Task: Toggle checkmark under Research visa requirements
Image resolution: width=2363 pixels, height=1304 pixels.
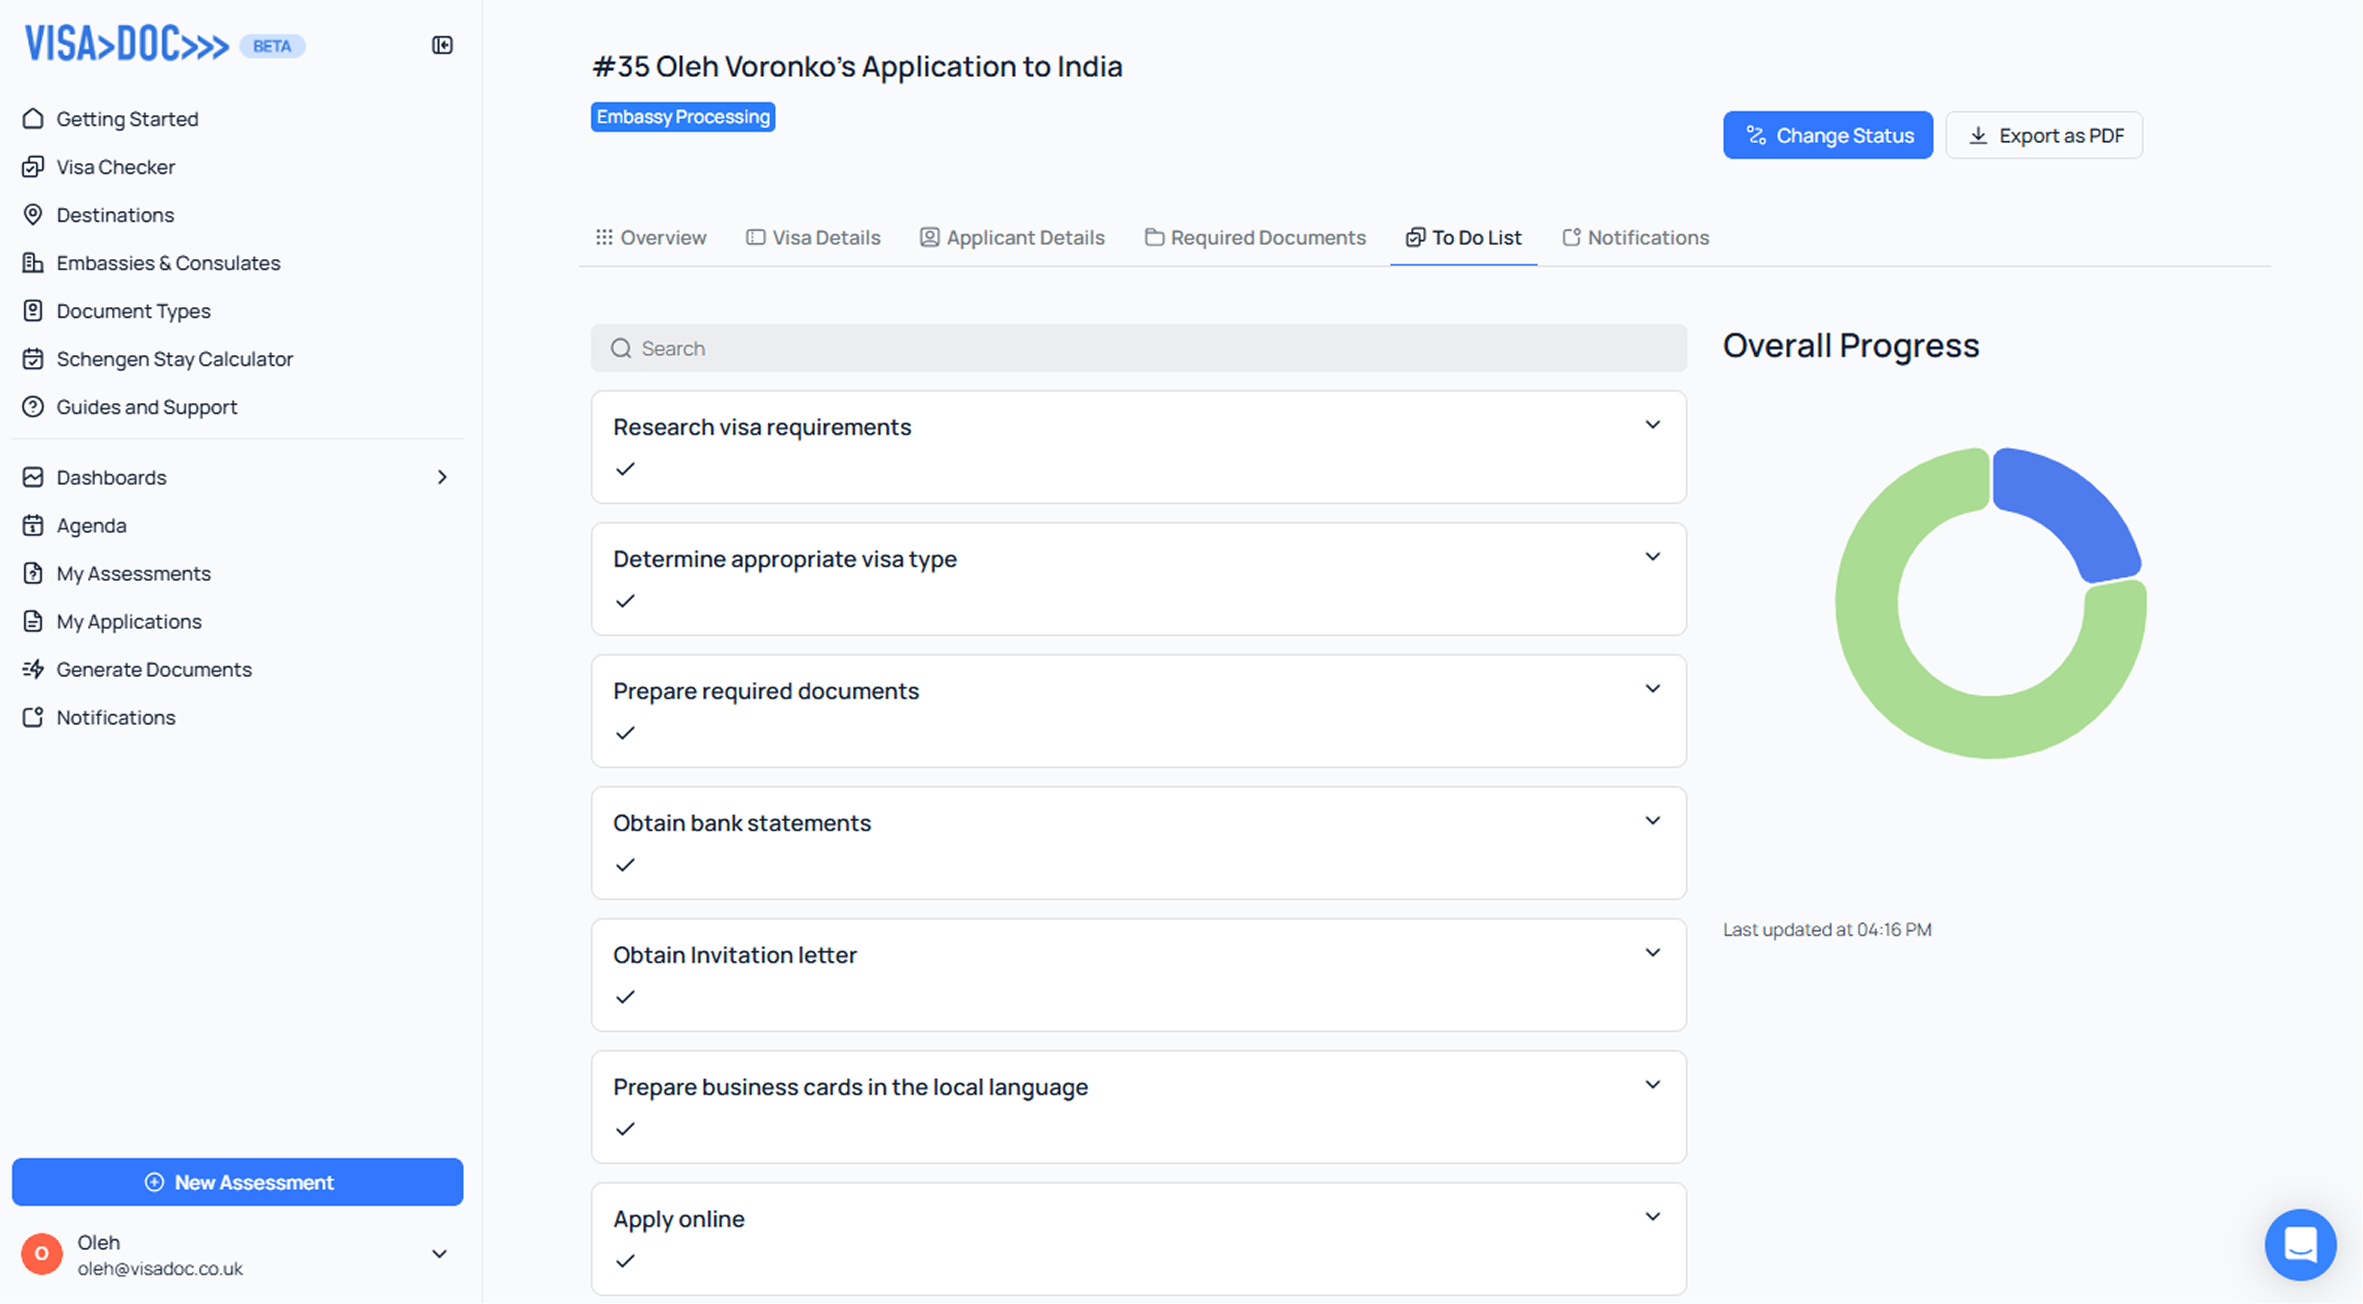Action: tap(626, 469)
